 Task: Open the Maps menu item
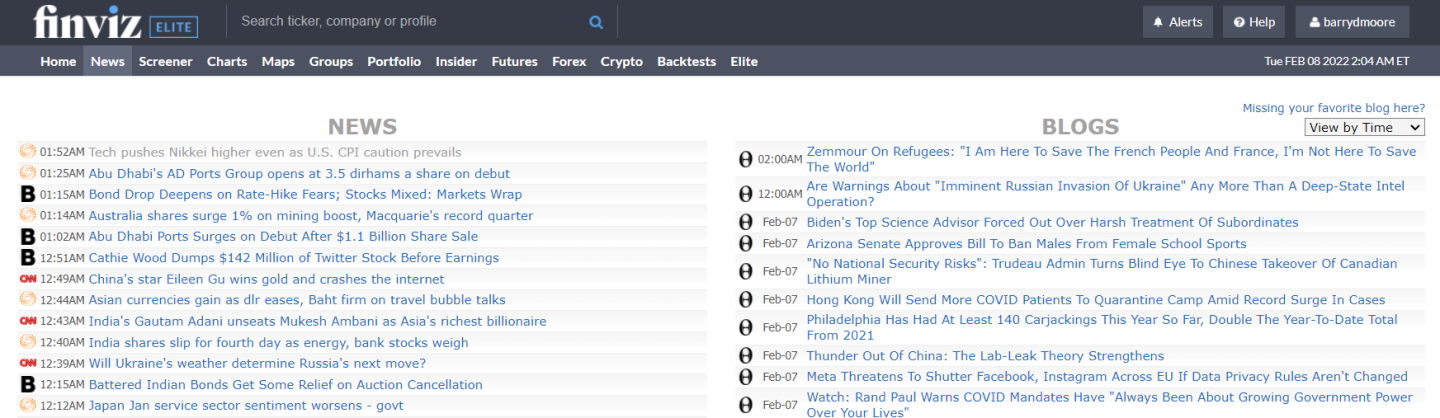coord(278,61)
